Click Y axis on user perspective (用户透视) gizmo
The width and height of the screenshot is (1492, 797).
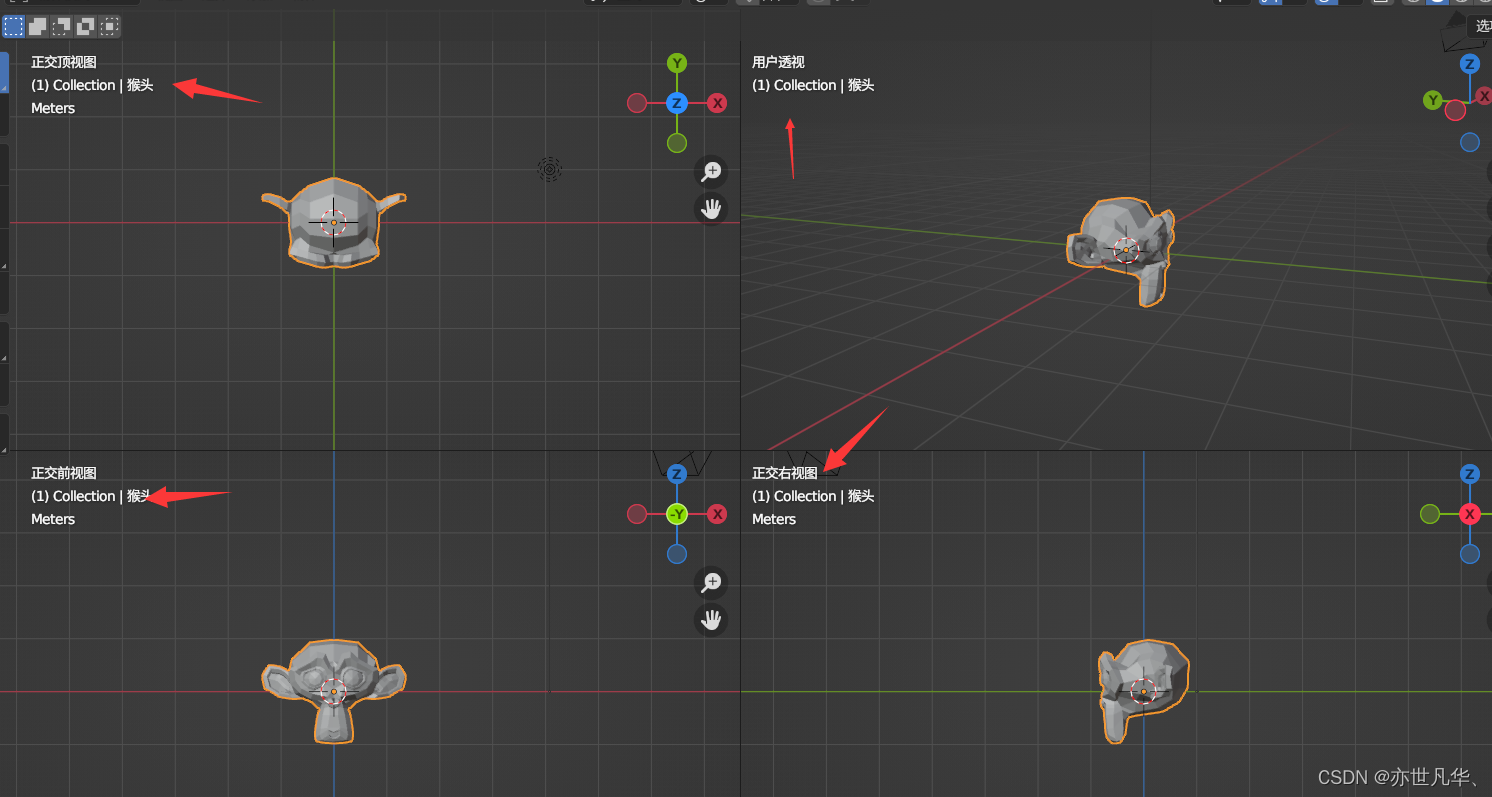pos(1433,100)
